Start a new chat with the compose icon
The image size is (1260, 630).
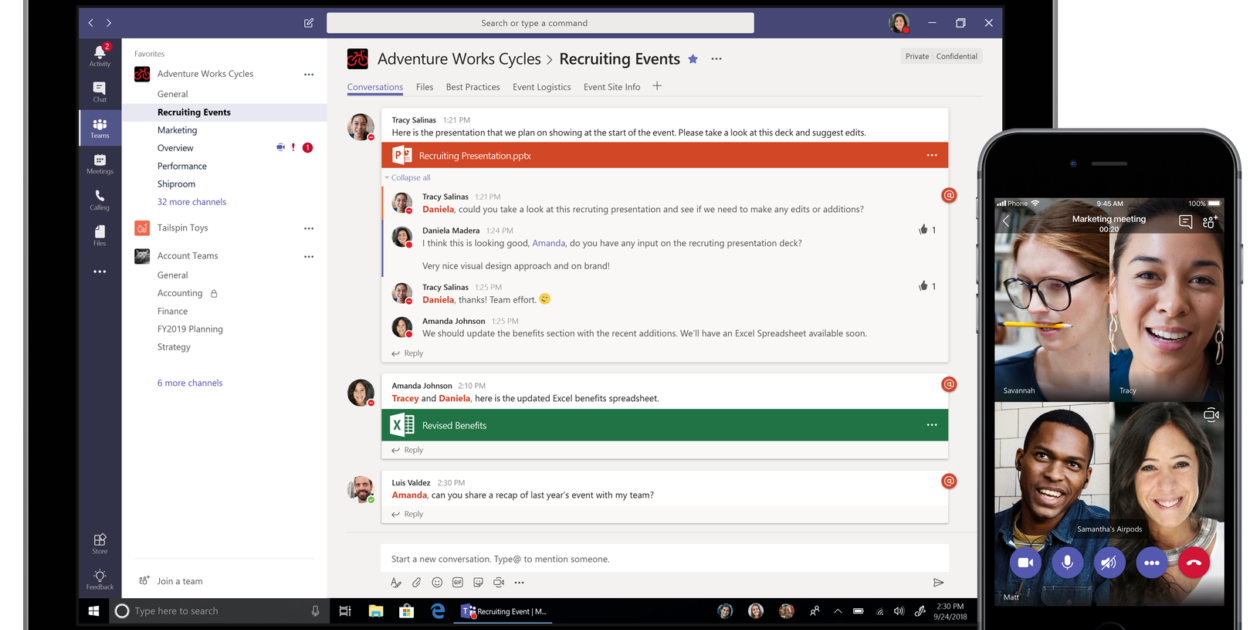tap(309, 22)
